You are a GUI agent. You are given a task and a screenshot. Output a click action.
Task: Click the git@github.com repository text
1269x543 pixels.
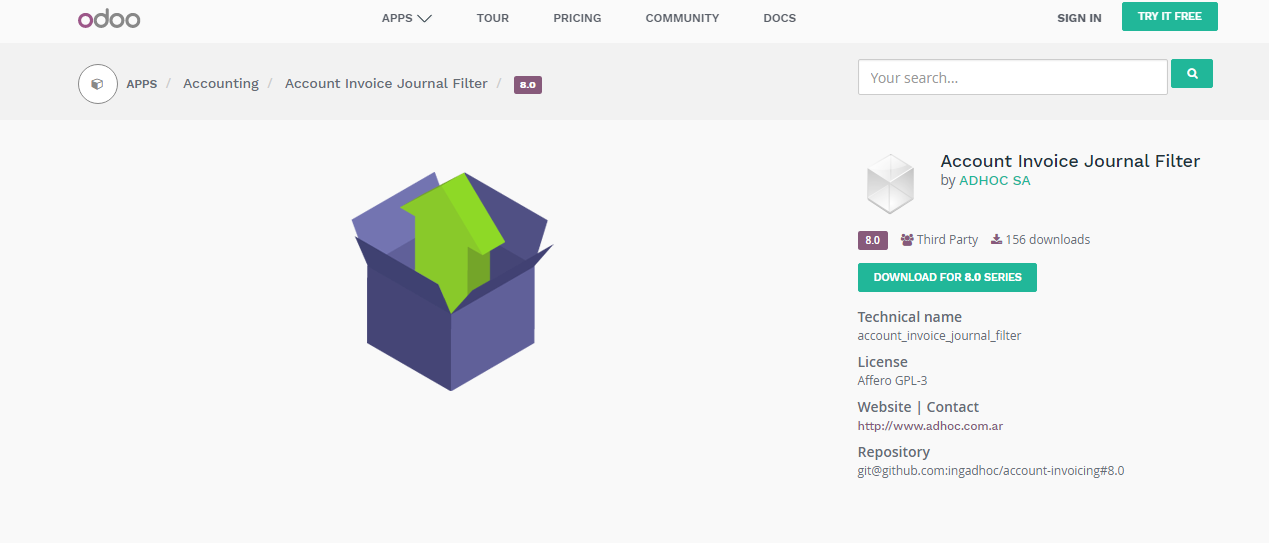coord(990,471)
